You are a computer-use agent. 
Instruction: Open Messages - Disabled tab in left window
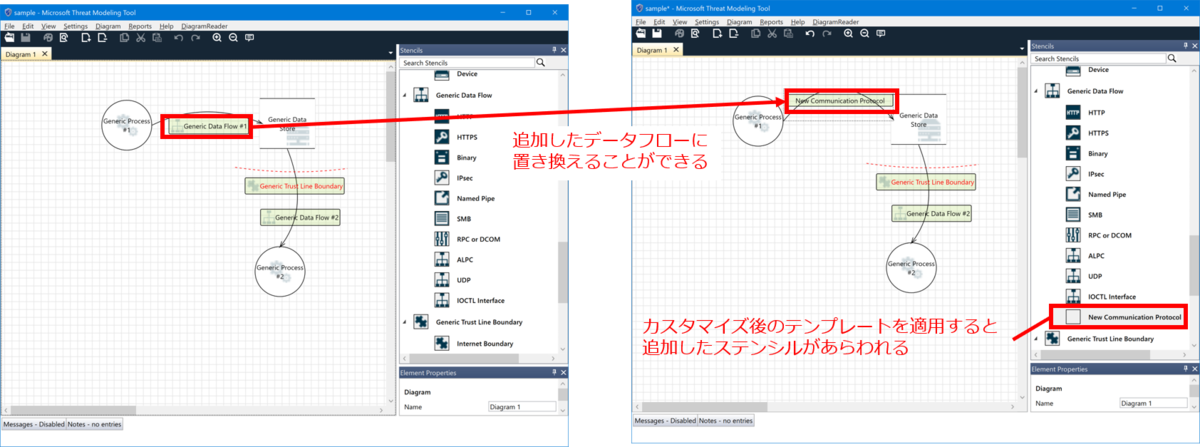(x=33, y=425)
